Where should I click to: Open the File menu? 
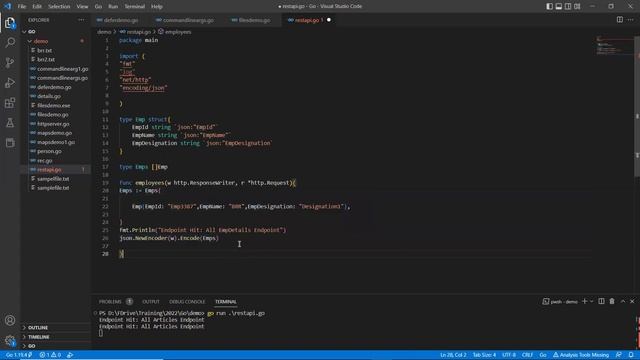[22, 7]
